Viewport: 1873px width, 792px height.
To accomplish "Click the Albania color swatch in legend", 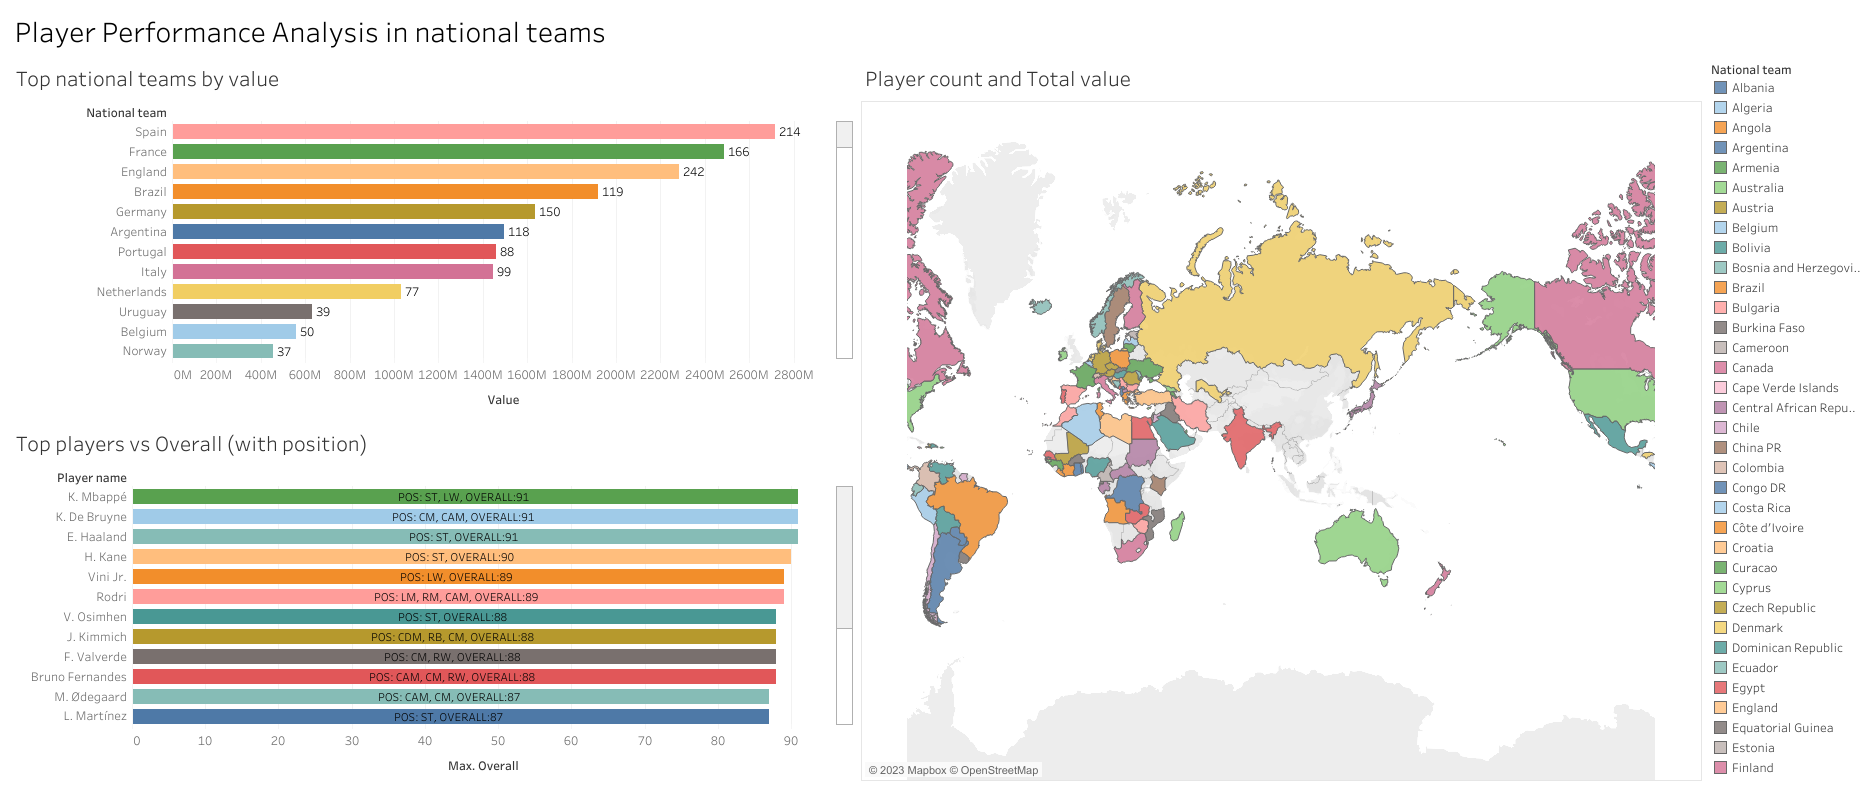I will point(1720,88).
